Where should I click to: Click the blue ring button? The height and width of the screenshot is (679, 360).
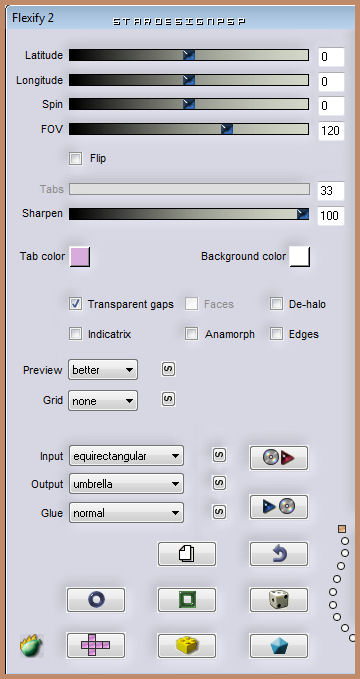96,599
